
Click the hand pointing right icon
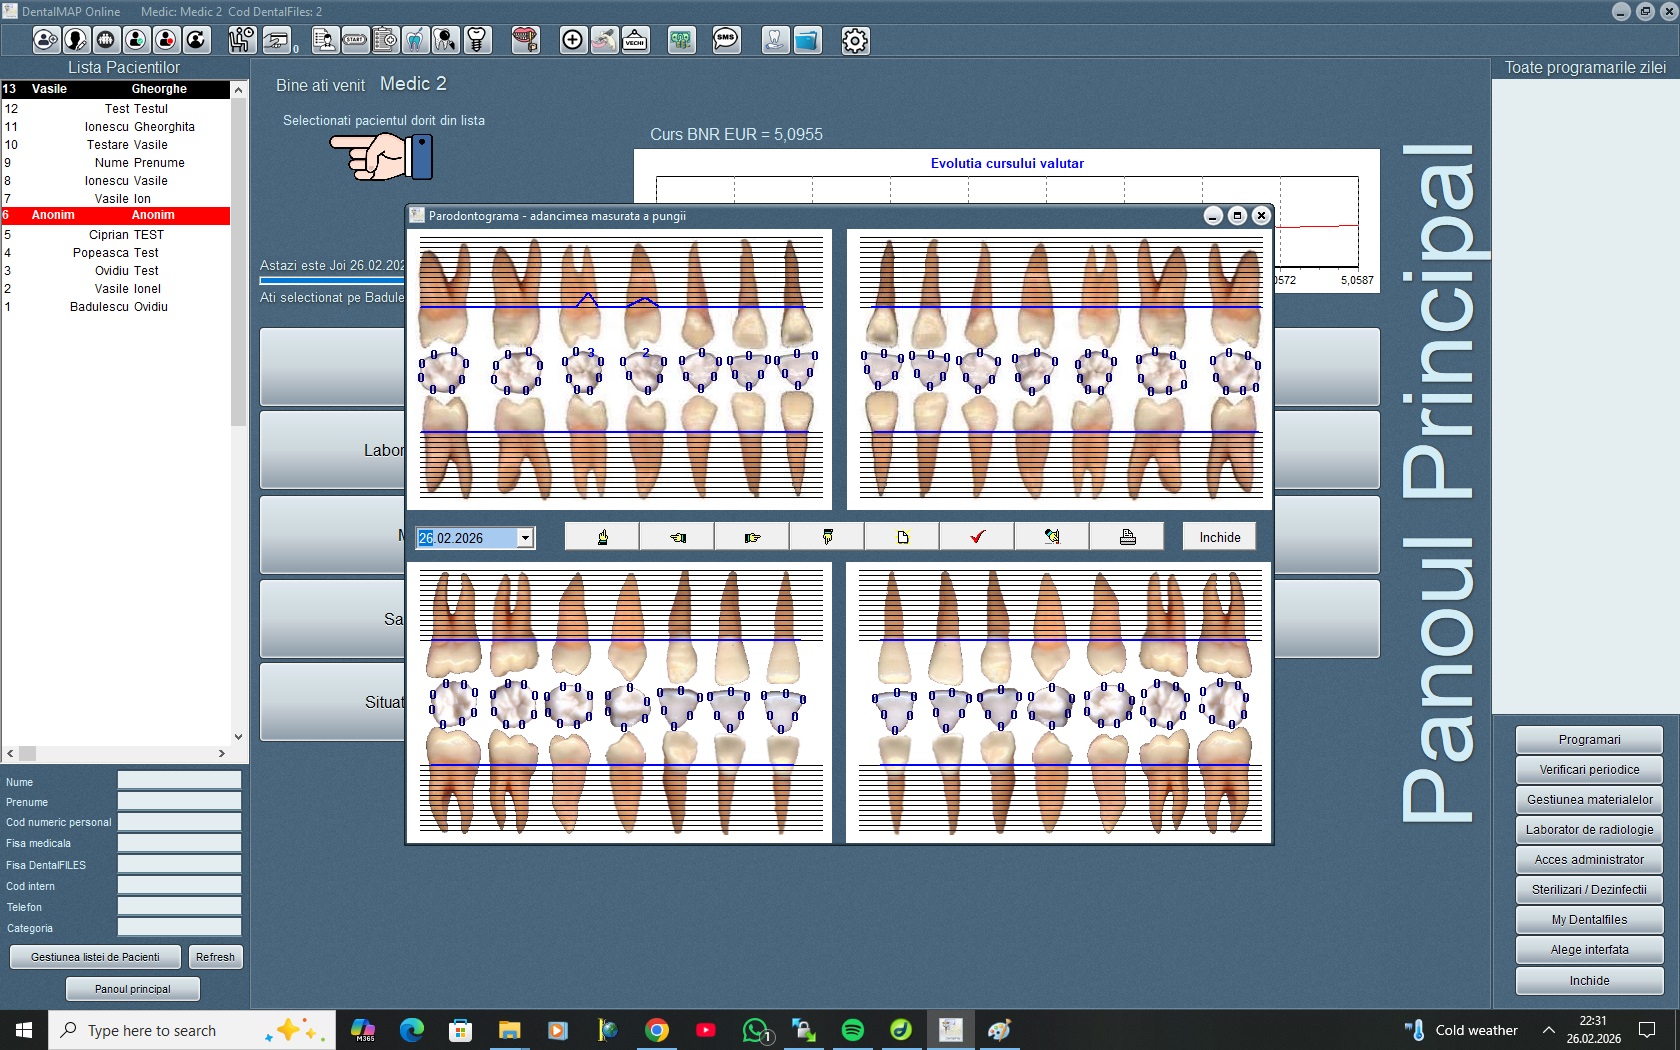point(752,537)
